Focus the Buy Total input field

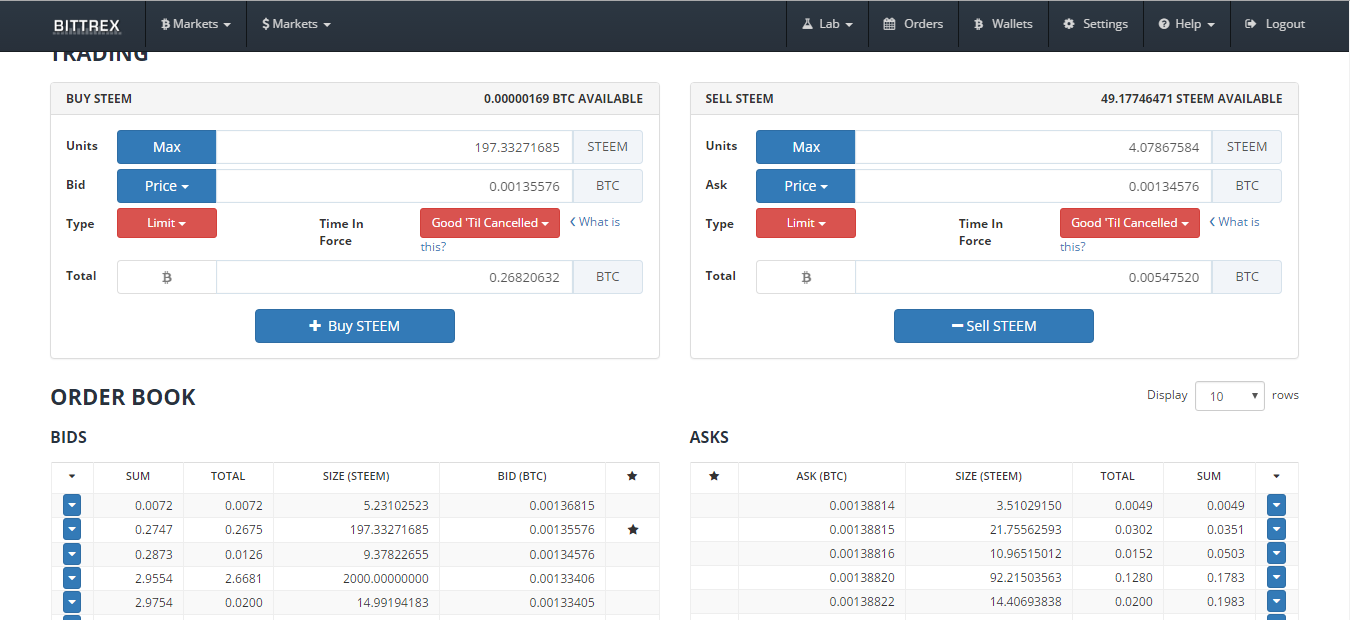[394, 277]
